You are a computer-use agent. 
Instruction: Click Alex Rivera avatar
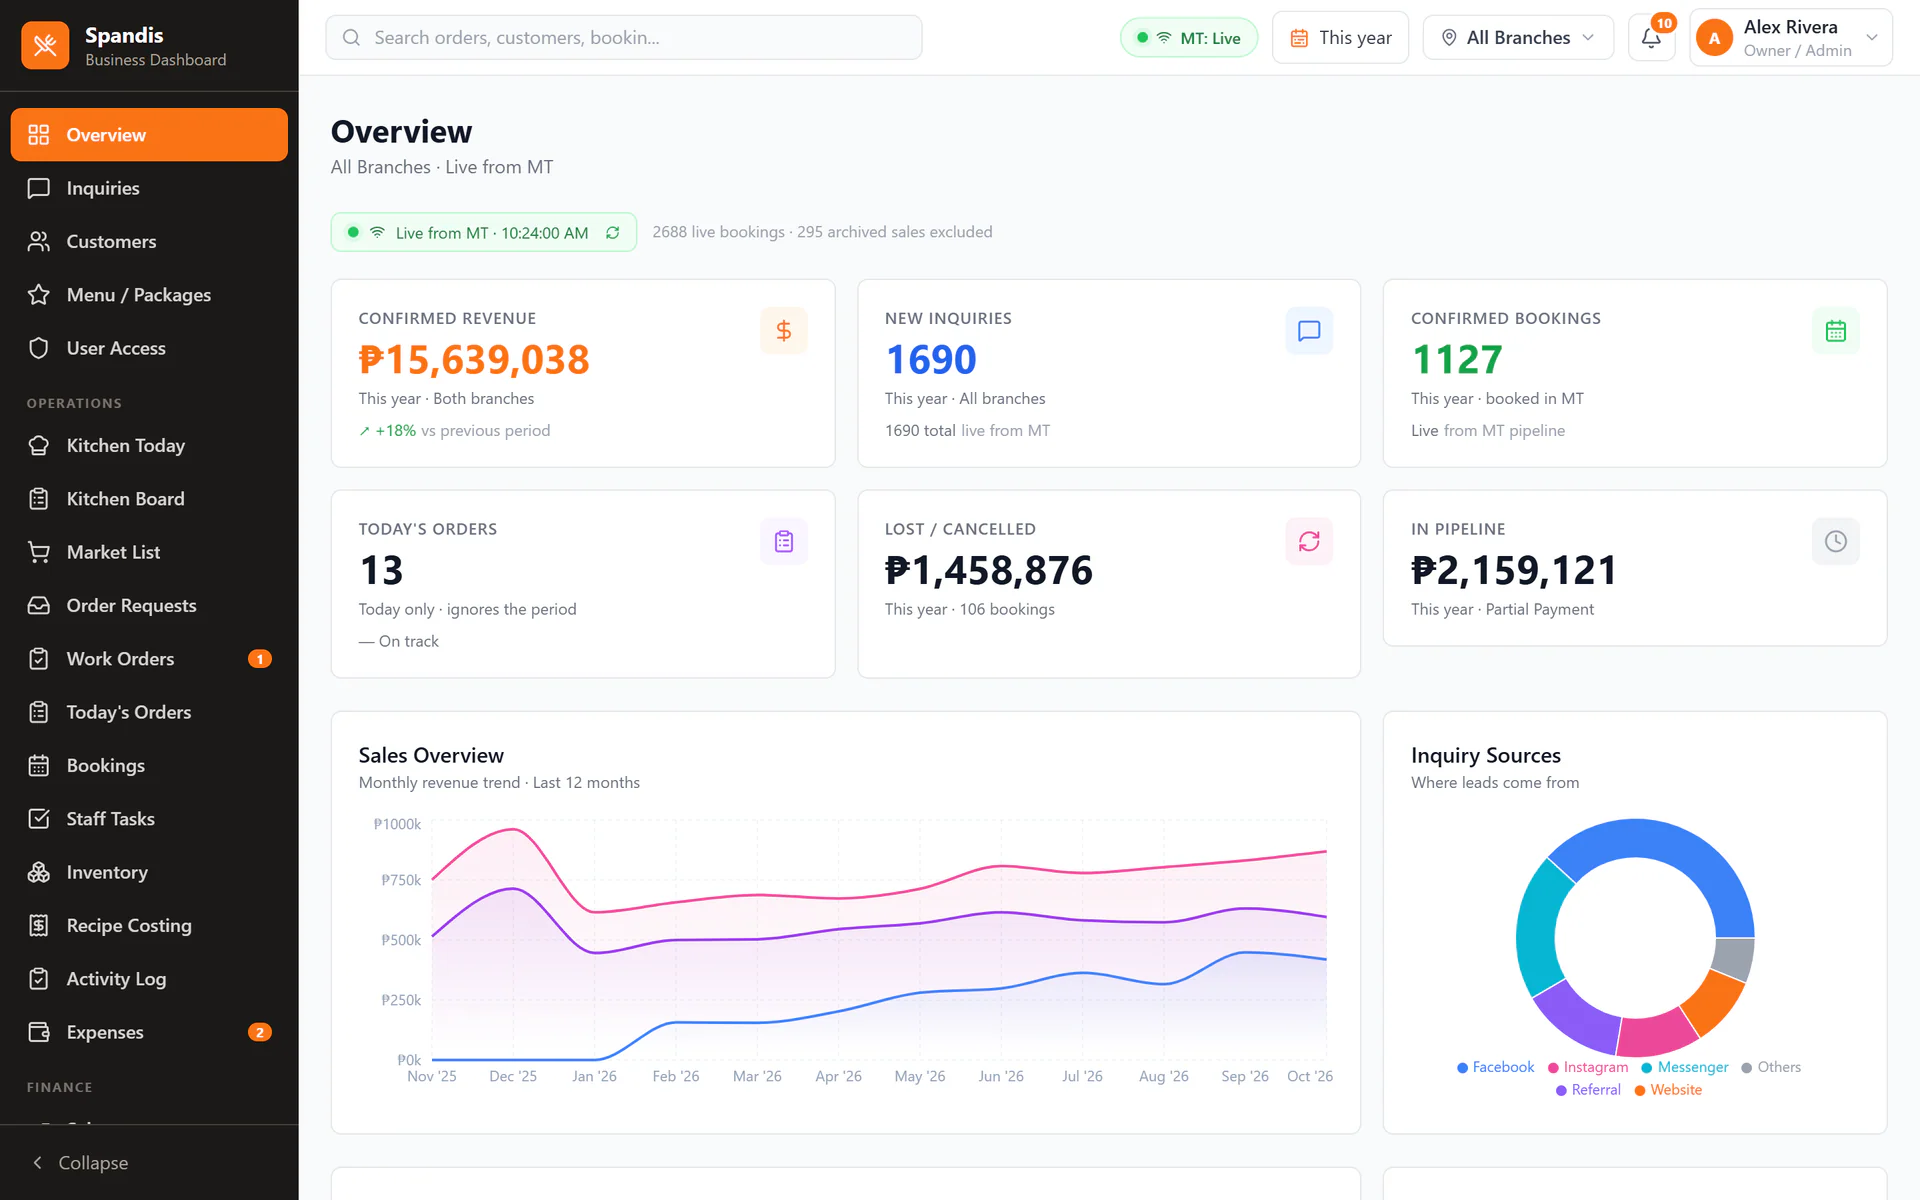(1714, 38)
